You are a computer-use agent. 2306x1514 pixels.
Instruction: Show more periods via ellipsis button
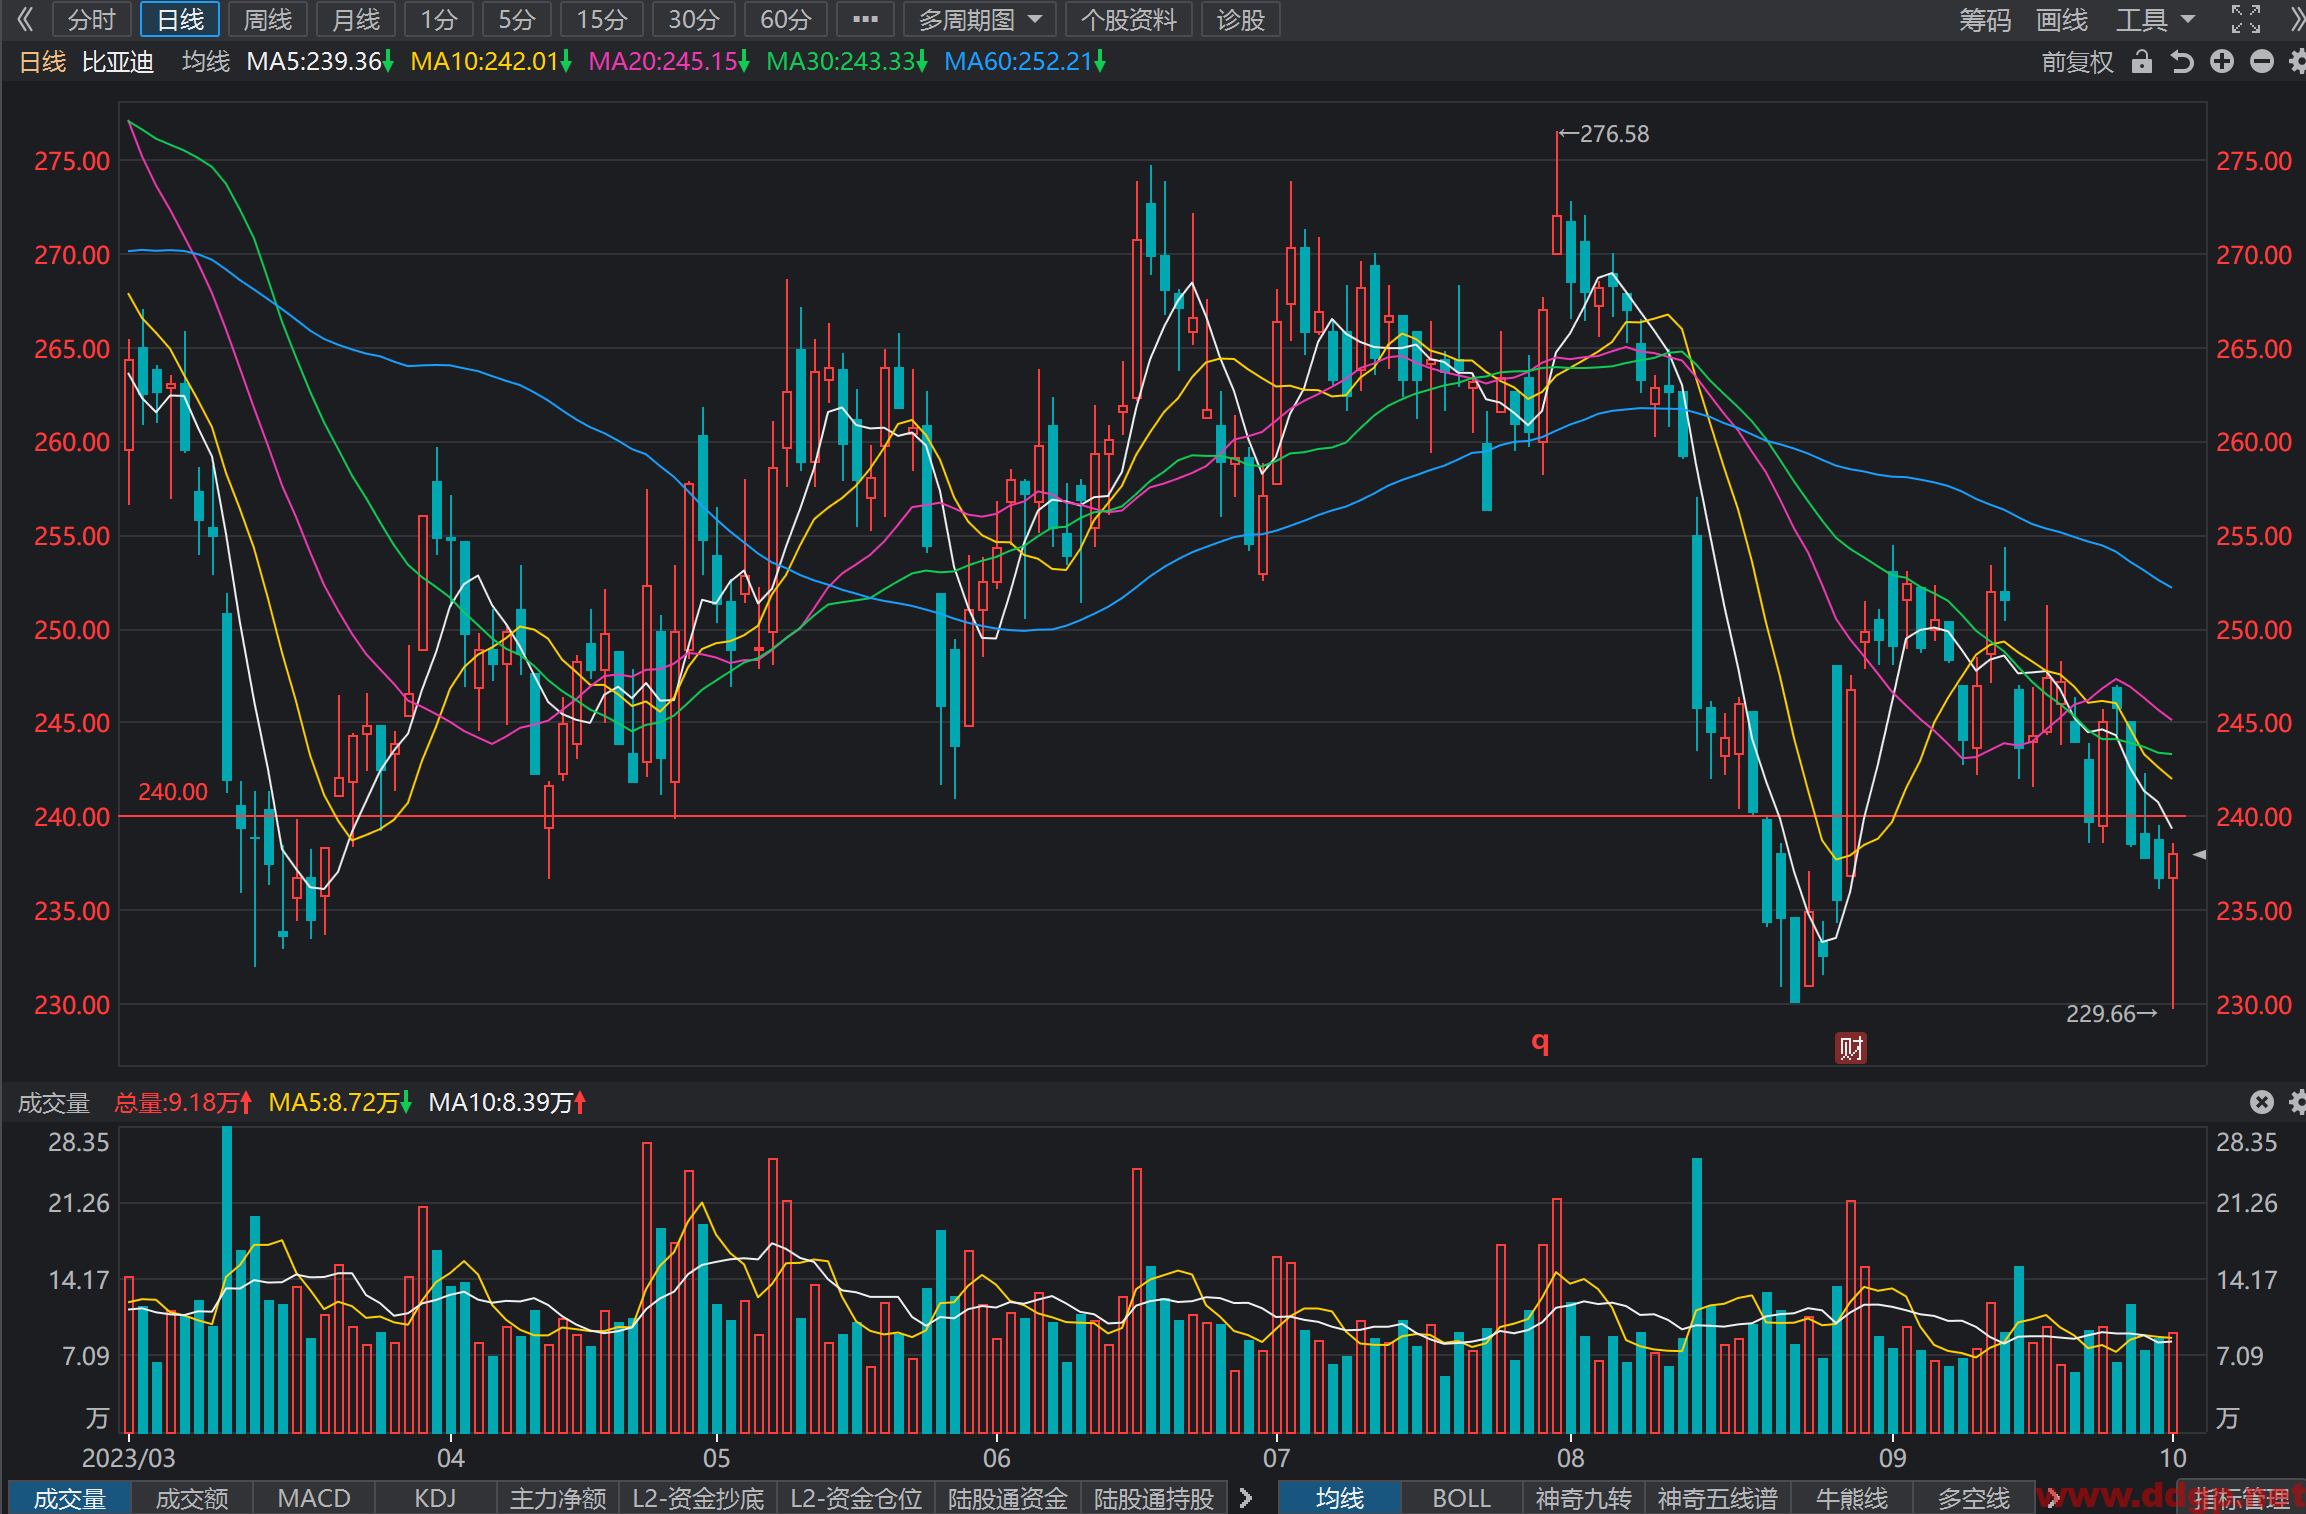click(865, 19)
